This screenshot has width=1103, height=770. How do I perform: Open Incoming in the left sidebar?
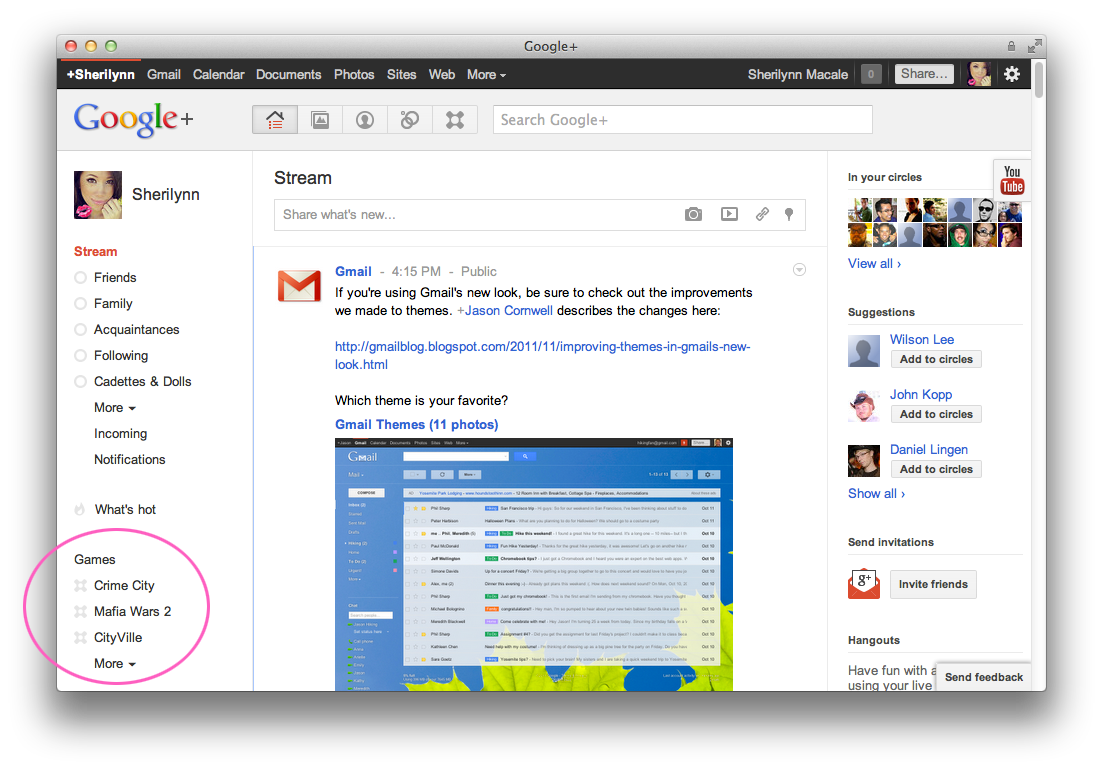120,434
